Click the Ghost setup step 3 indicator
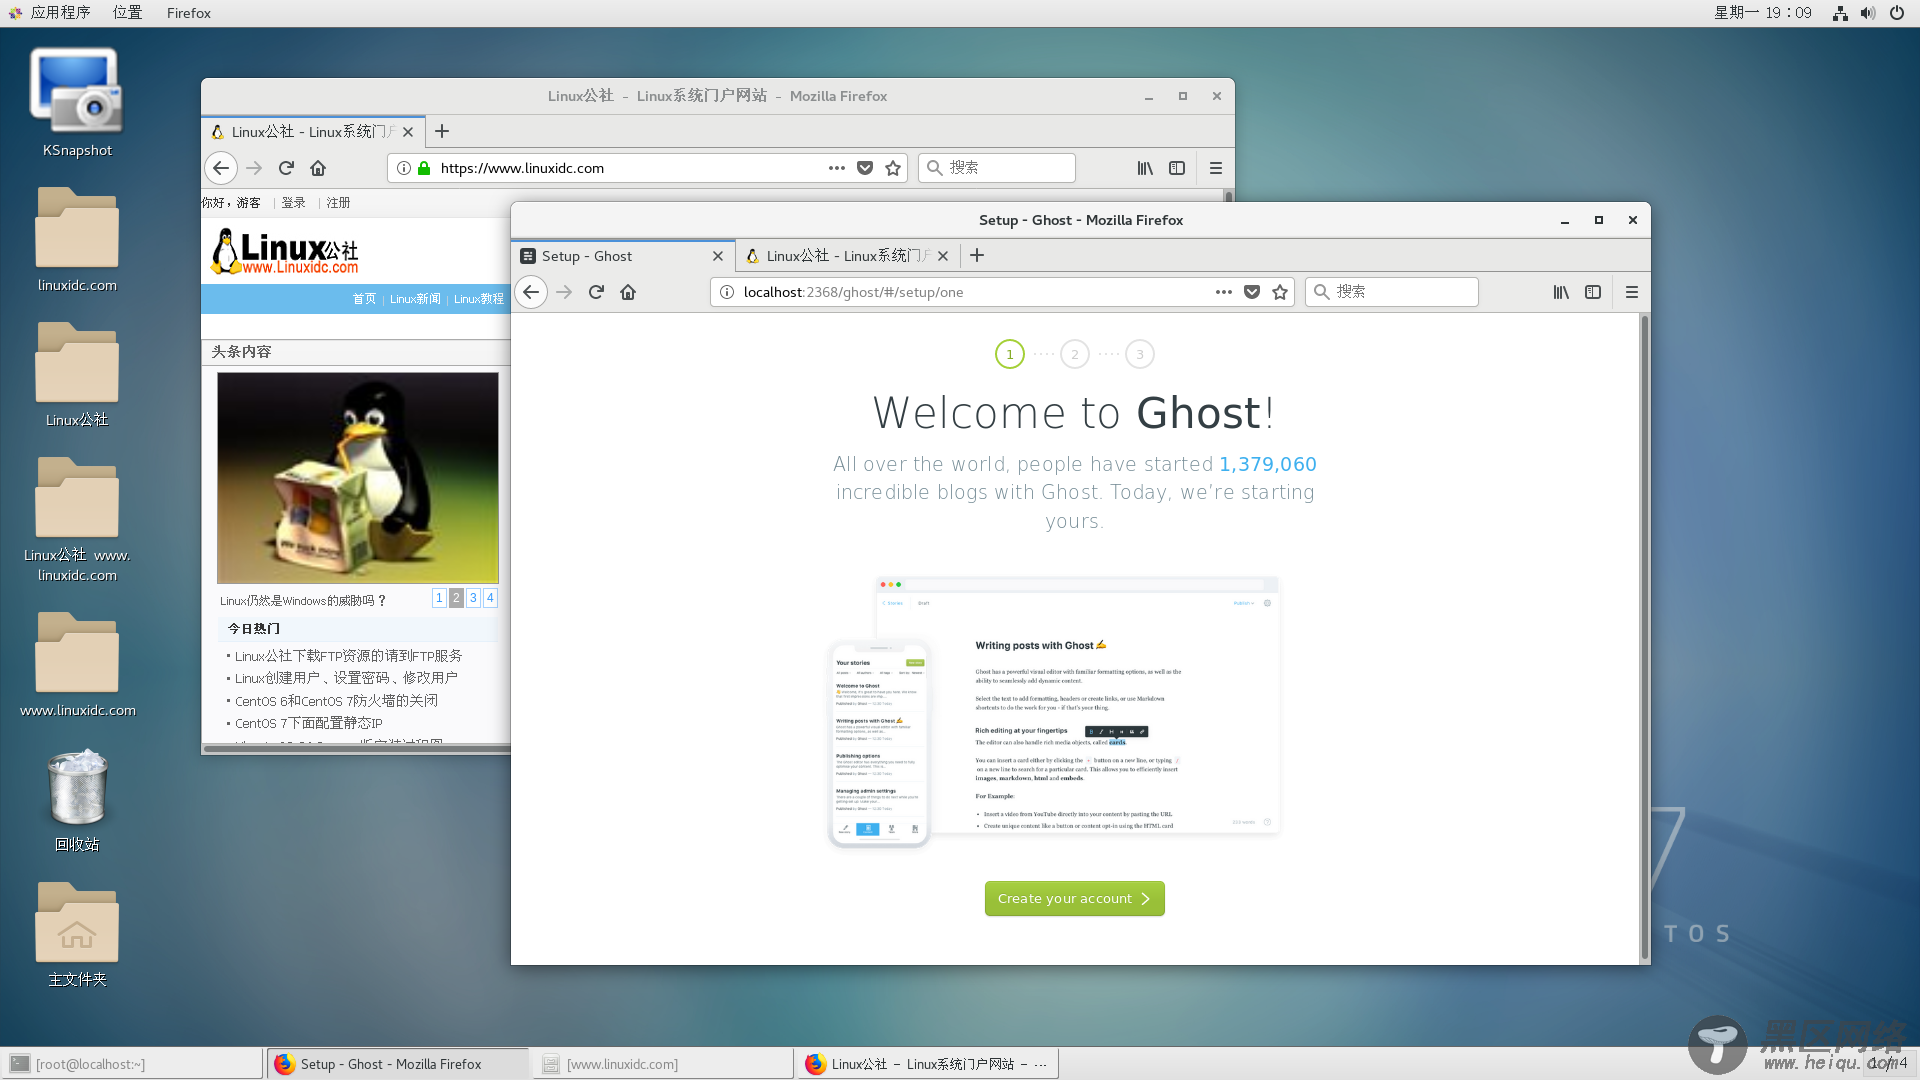1920x1080 pixels. click(1139, 353)
